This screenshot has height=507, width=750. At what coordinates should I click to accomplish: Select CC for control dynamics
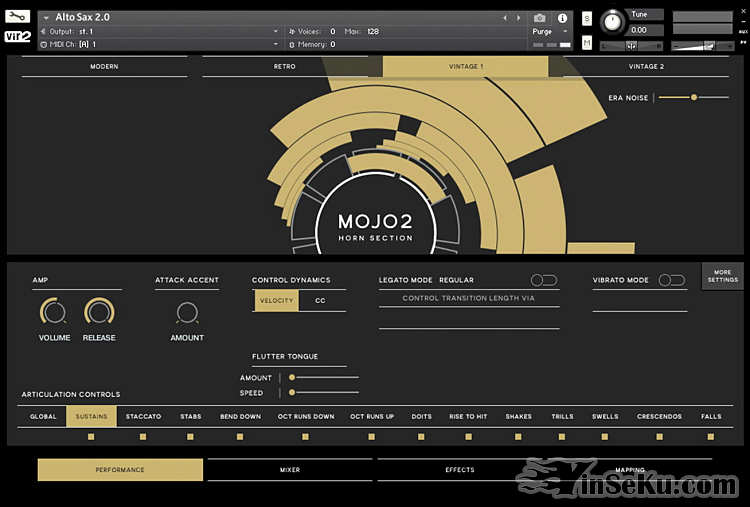[320, 301]
